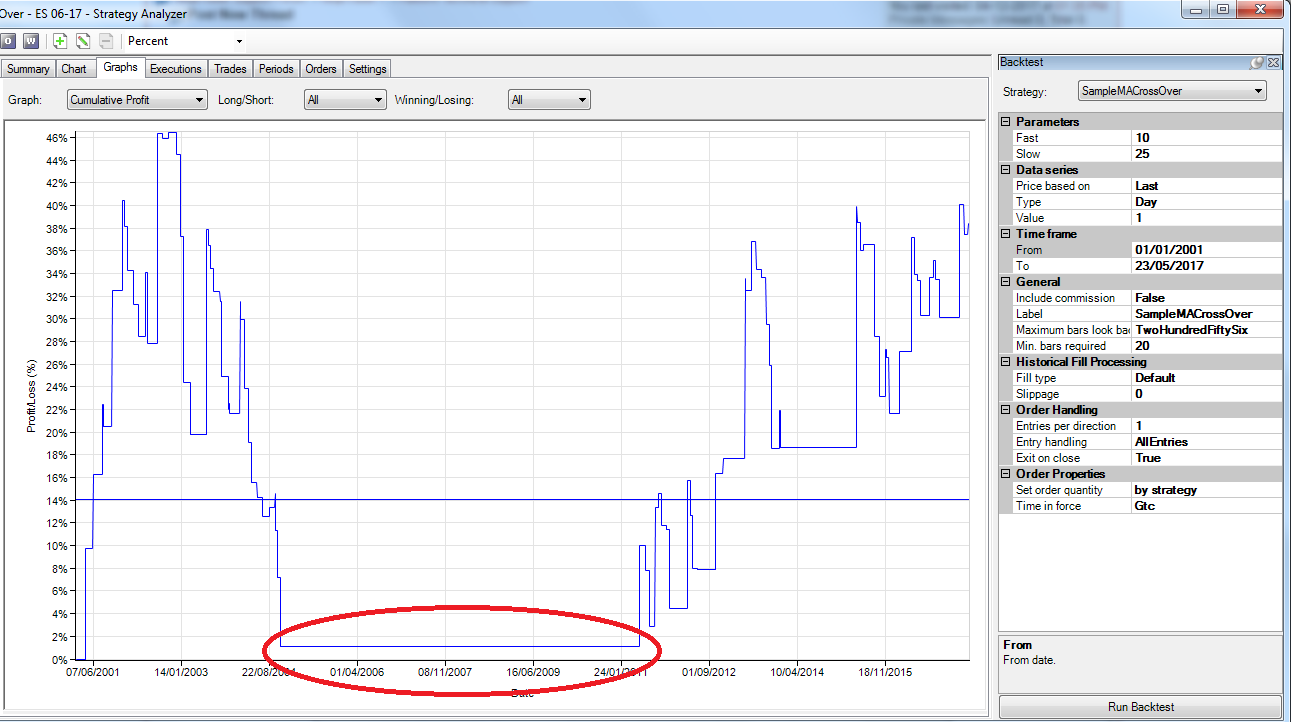
Task: Click the Price based on value 'Last'
Action: click(x=1206, y=186)
